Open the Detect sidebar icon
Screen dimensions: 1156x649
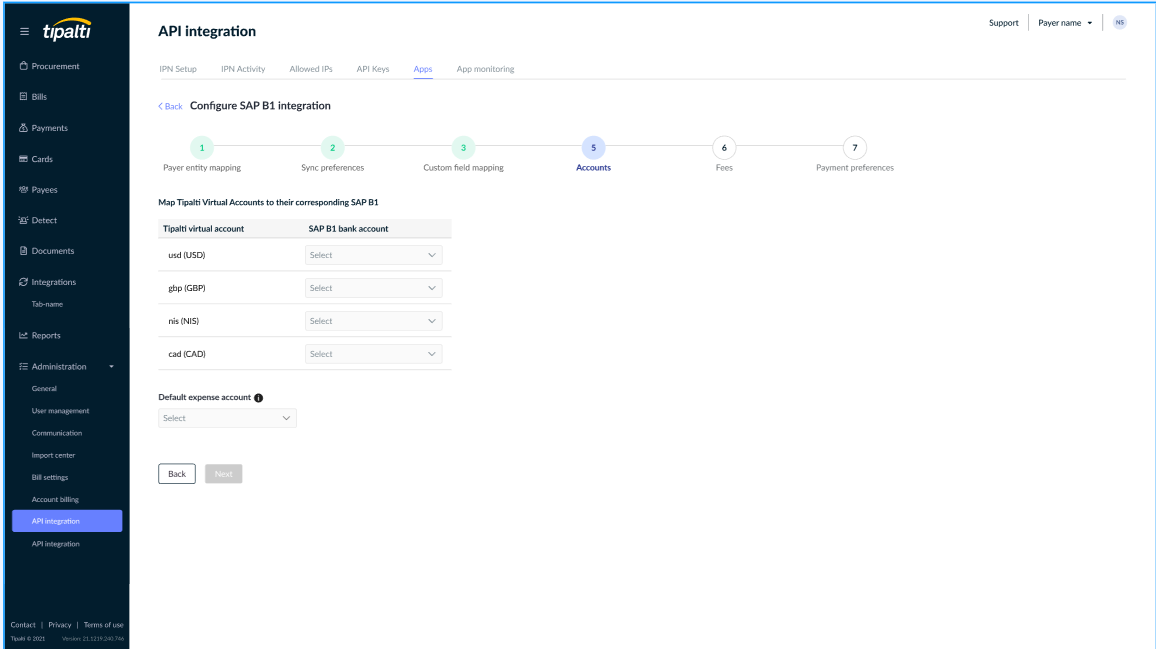[x=24, y=221]
